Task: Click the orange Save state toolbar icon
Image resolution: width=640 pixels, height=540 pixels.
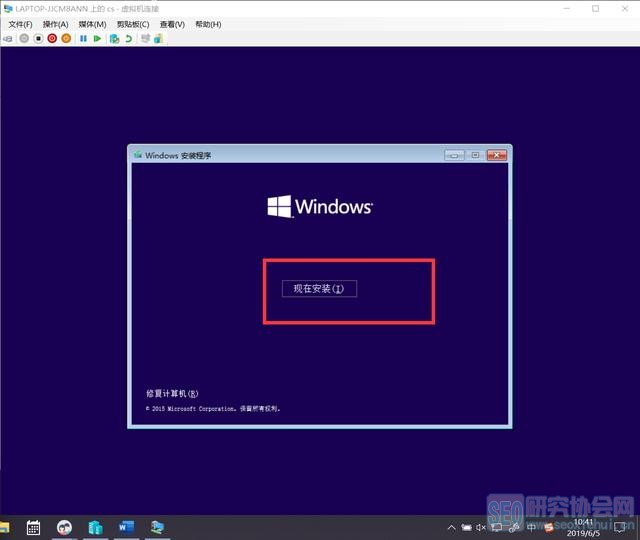Action: coord(66,38)
